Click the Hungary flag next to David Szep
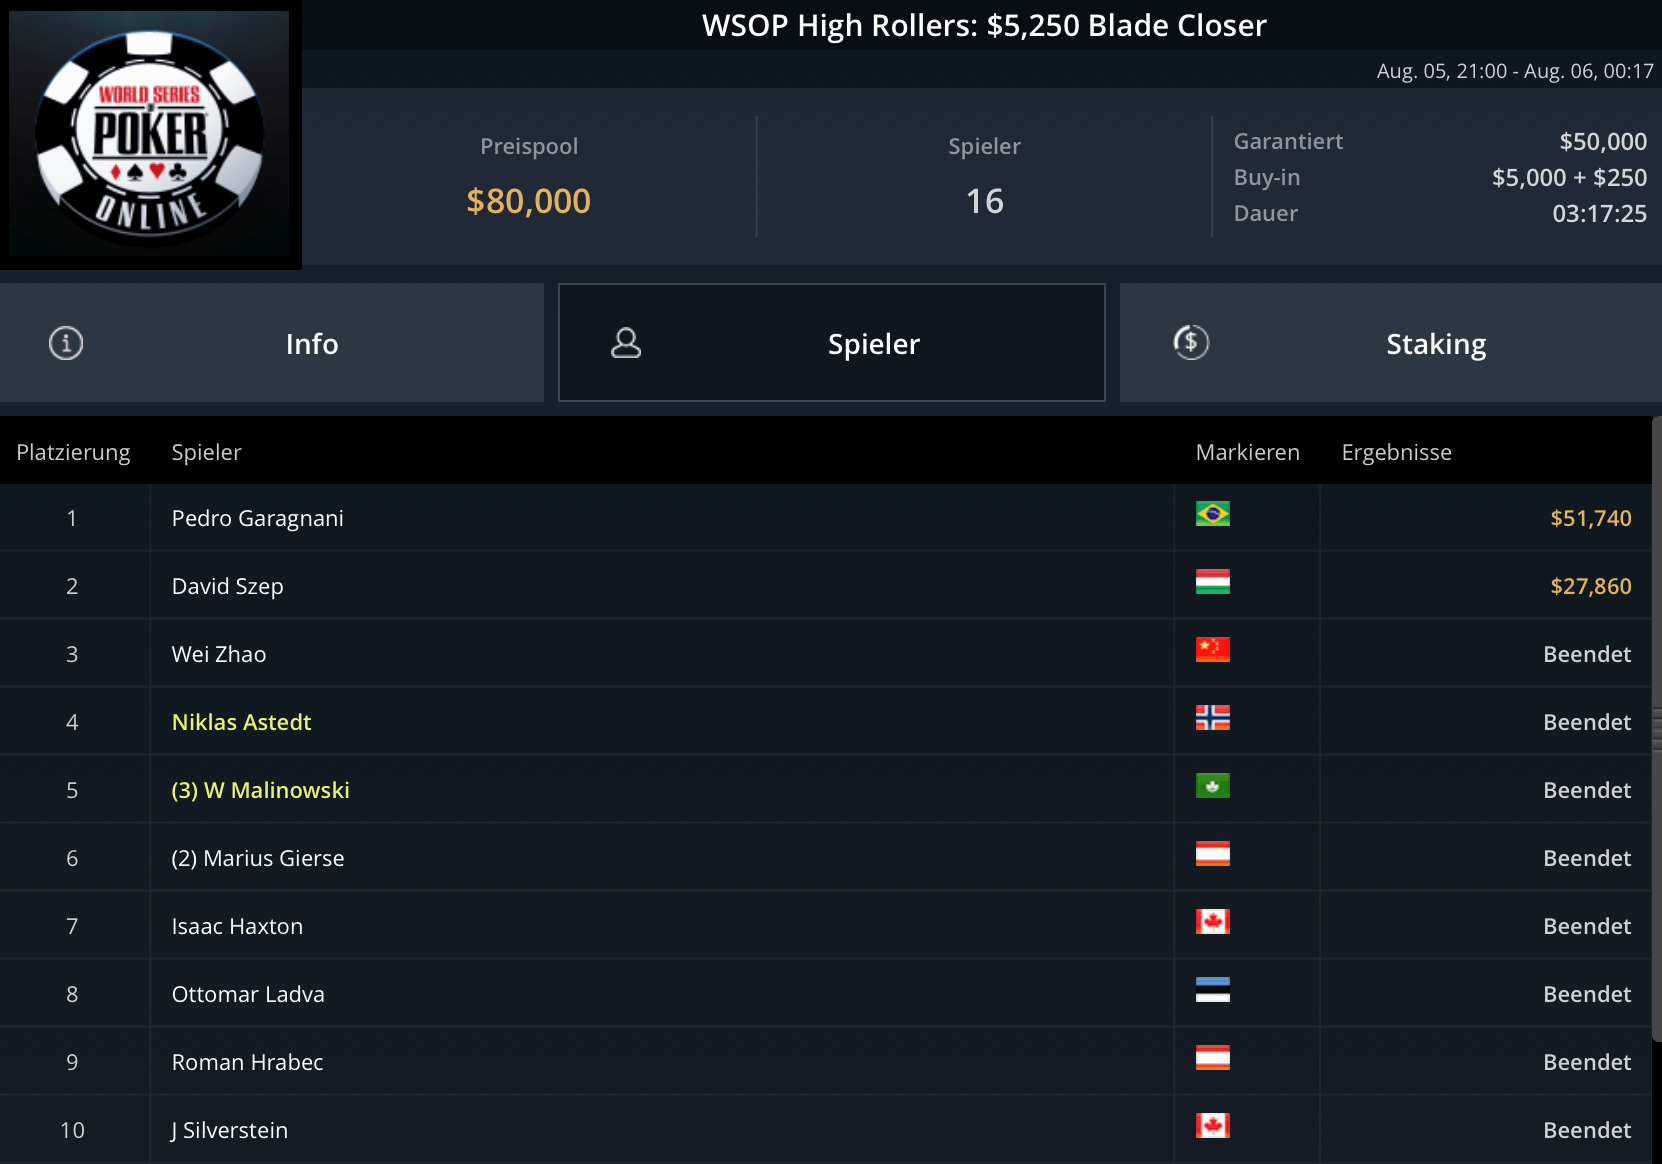 (1212, 582)
